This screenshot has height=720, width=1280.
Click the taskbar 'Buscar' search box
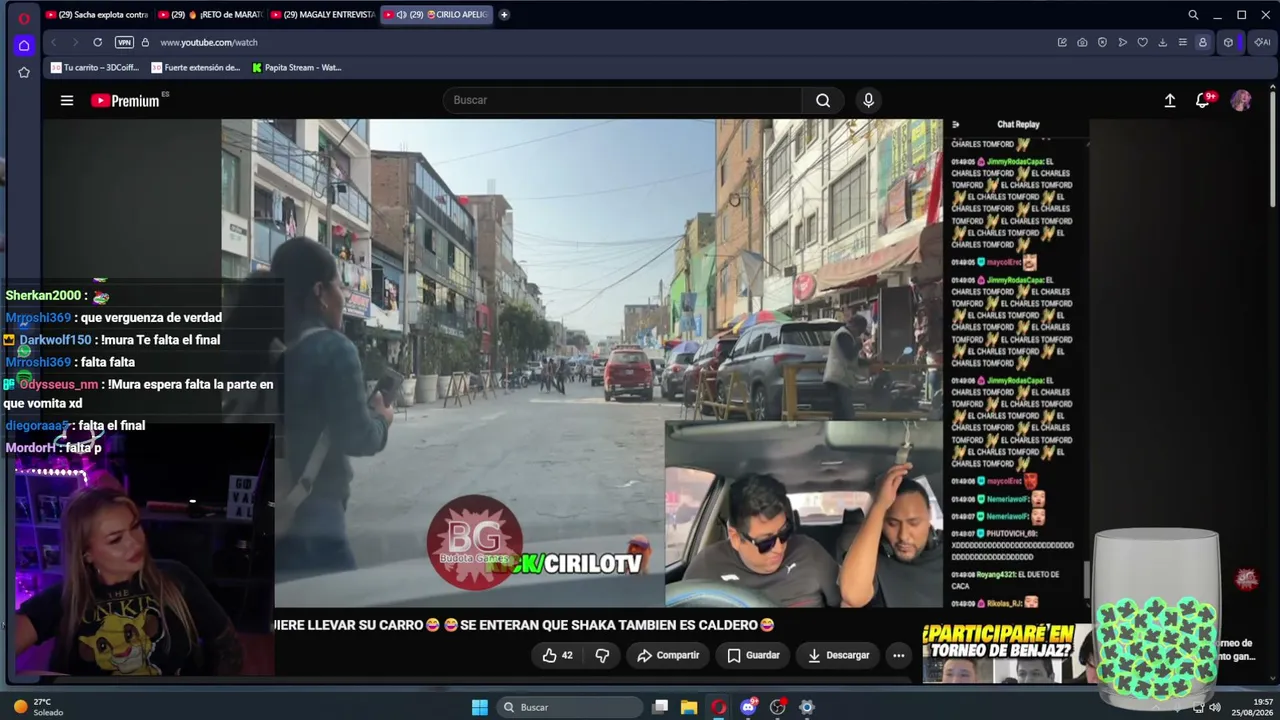pos(570,707)
